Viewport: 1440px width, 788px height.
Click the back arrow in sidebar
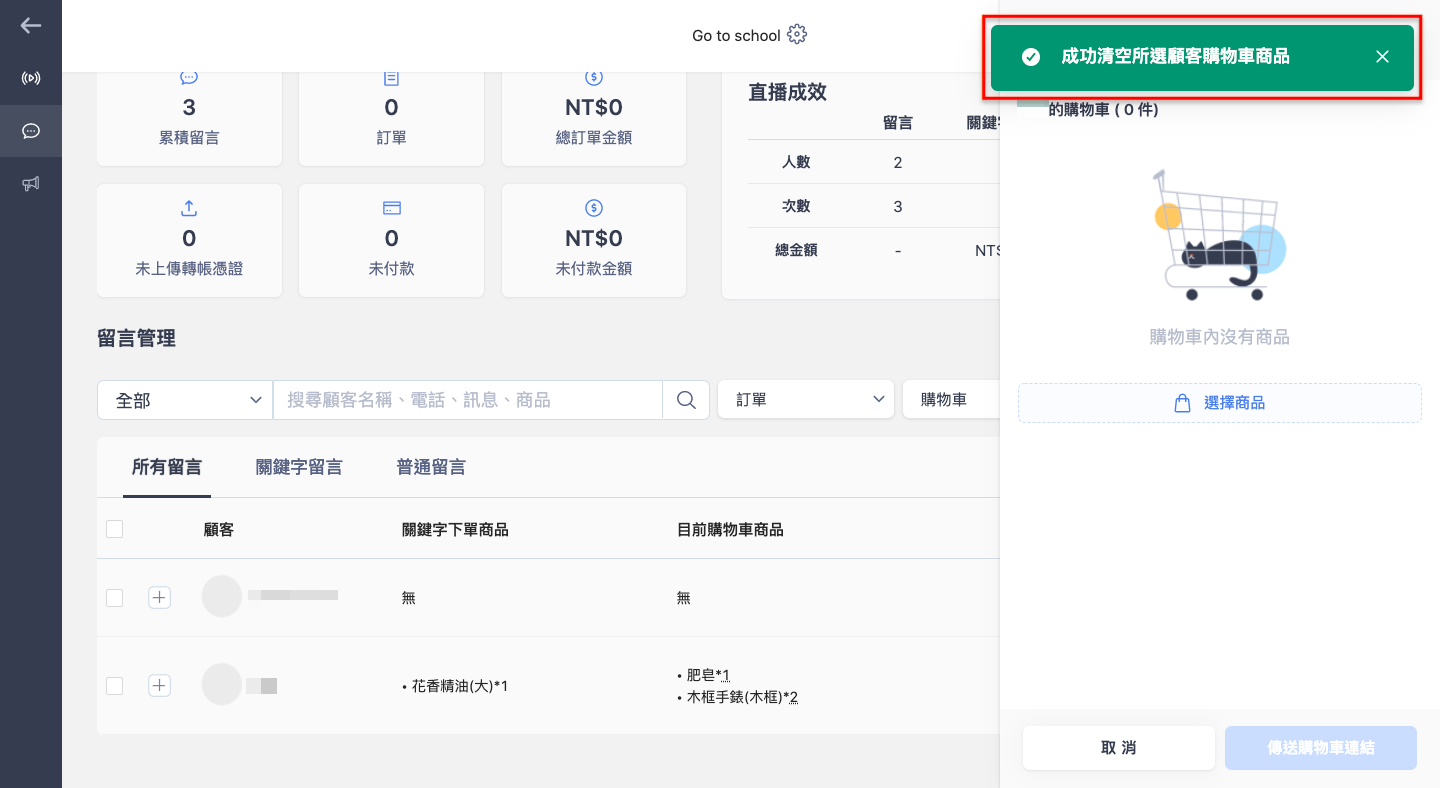click(x=31, y=26)
